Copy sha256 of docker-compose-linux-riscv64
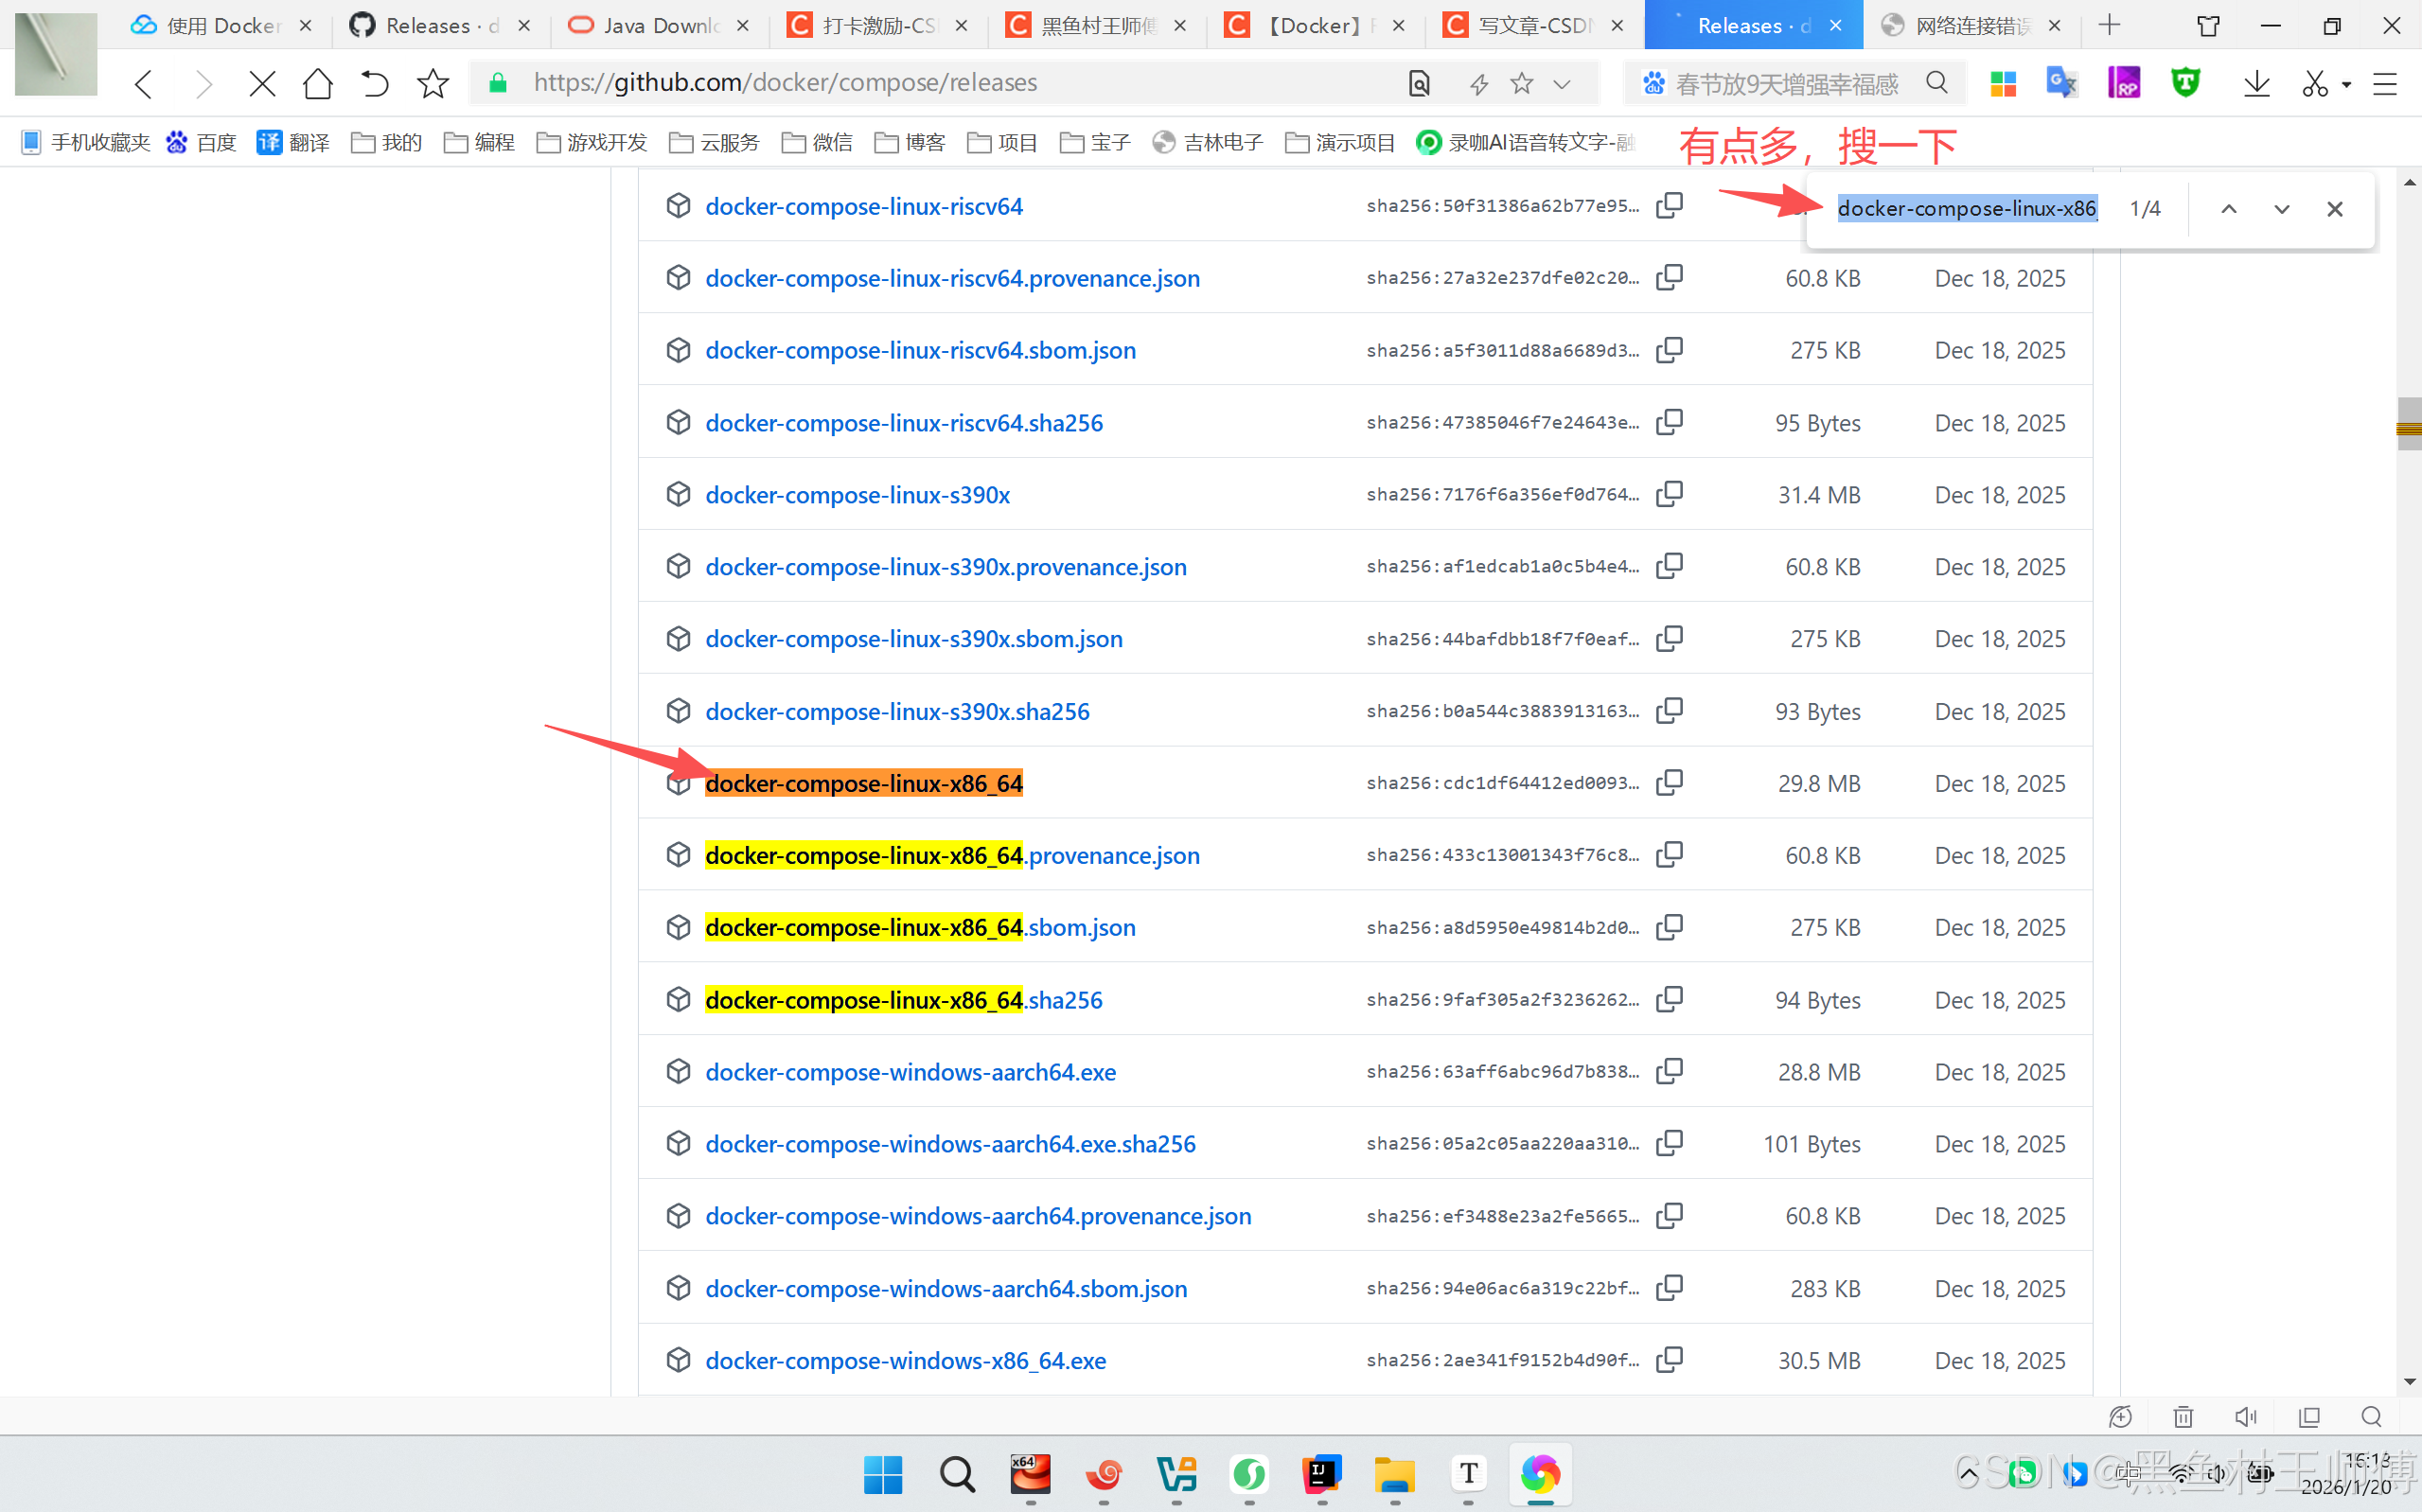The image size is (2422, 1512). coord(1669,205)
